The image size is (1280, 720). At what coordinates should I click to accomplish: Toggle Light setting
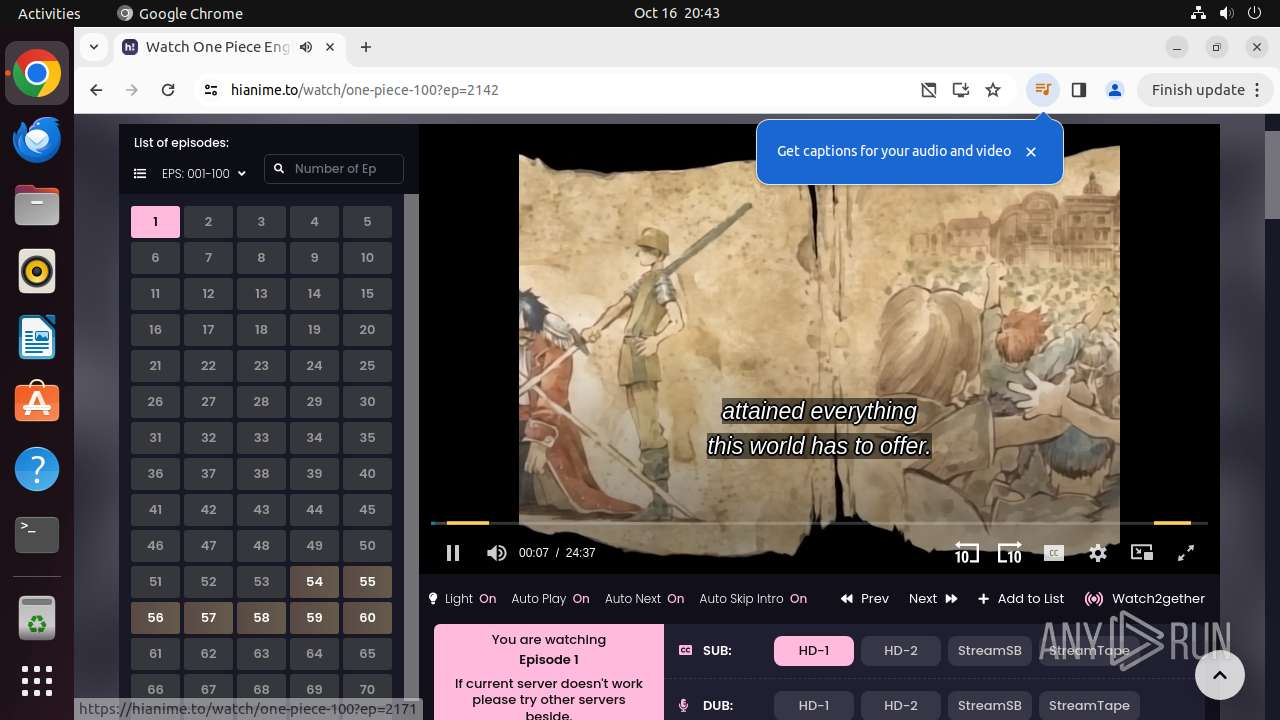pos(462,599)
